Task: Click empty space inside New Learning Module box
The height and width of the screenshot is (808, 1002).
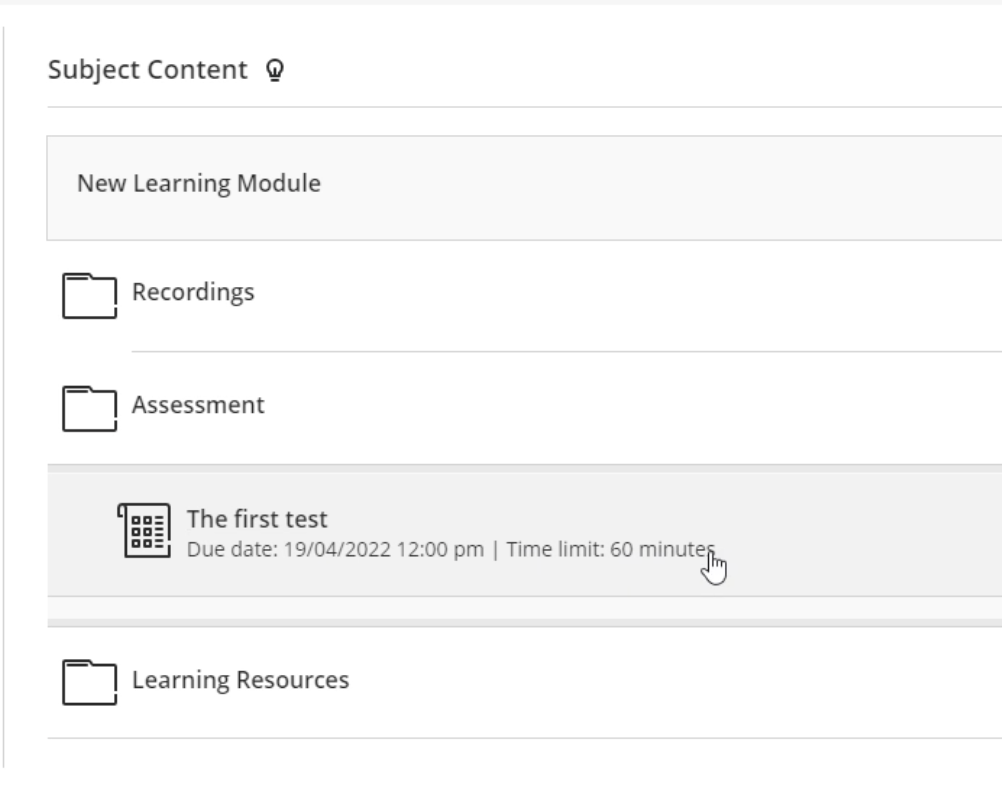Action: (x=639, y=188)
